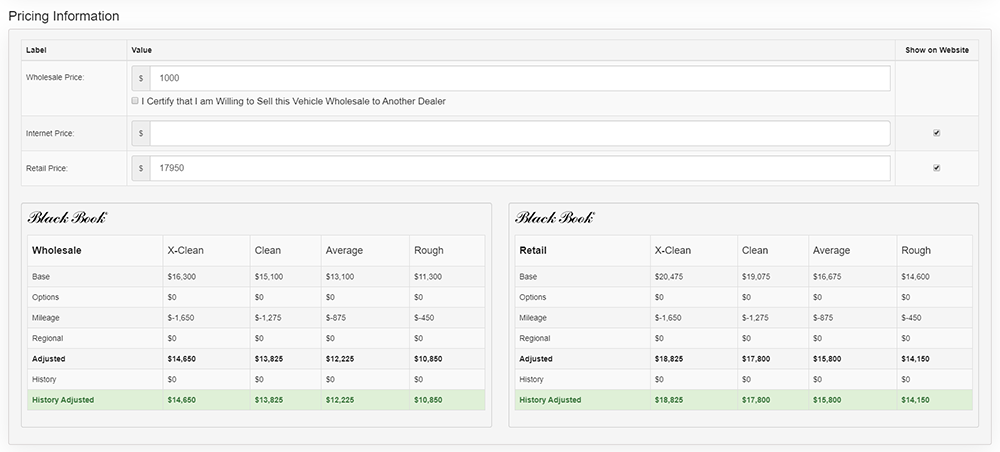Click Retail Rough mileage $-450
1000x452 pixels.
click(x=911, y=317)
